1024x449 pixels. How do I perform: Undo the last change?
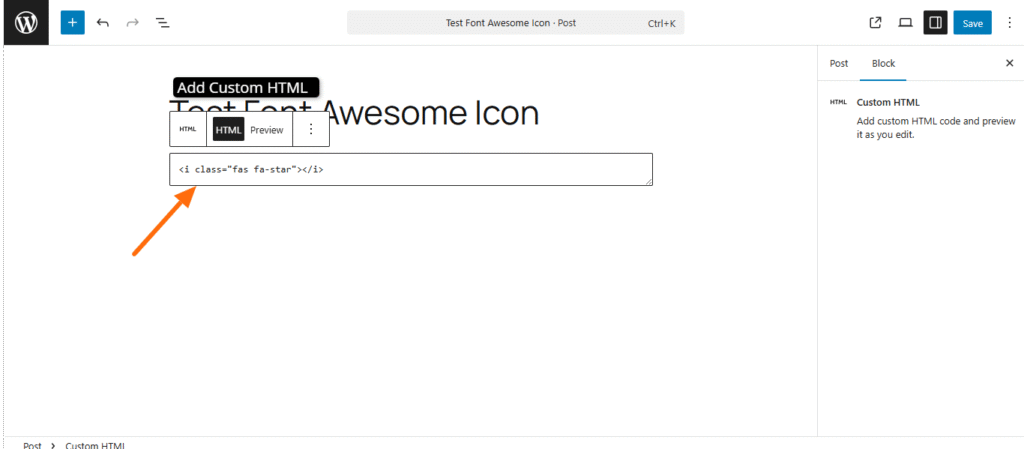coord(103,23)
